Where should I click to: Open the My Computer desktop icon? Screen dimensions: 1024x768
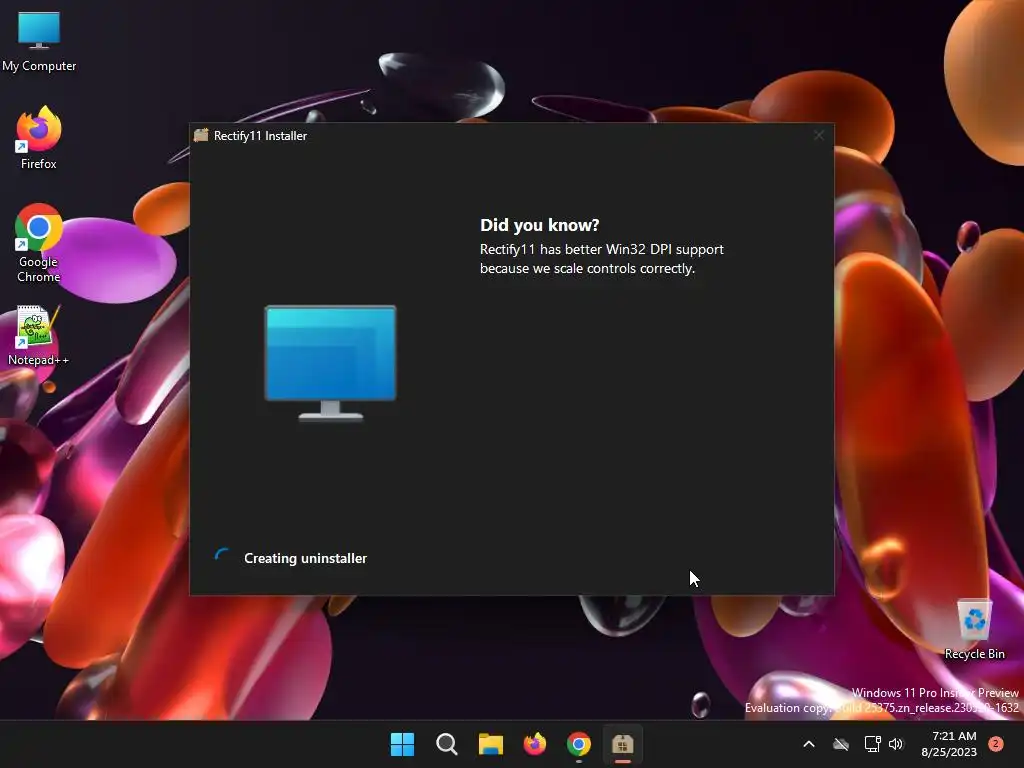point(39,41)
